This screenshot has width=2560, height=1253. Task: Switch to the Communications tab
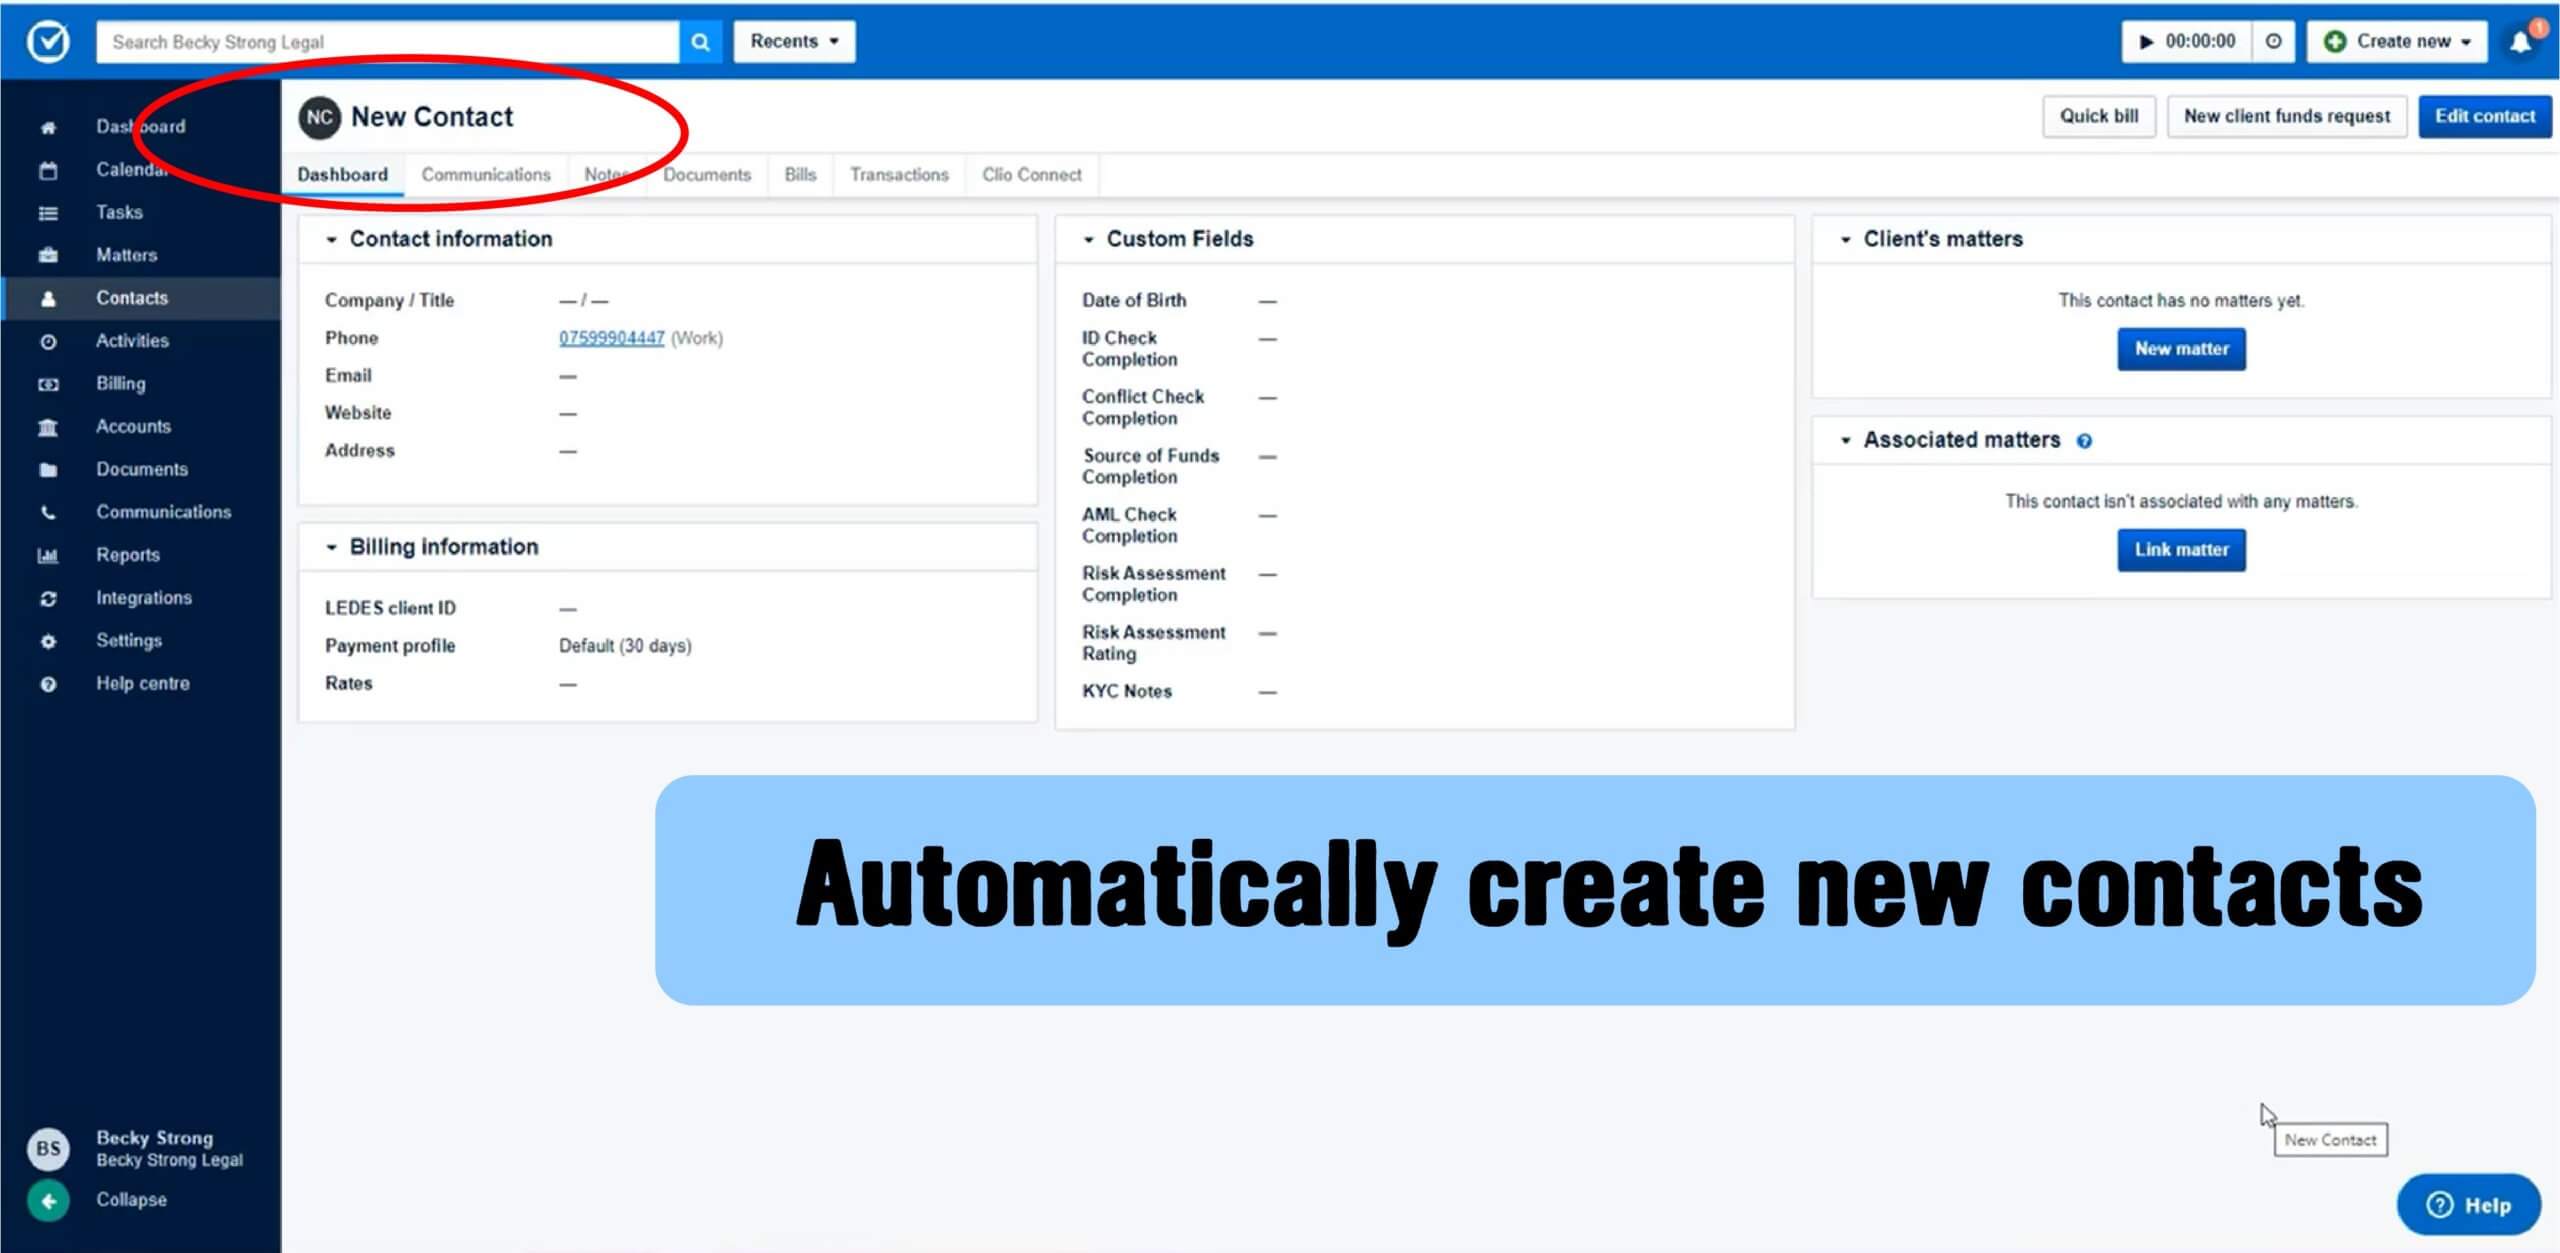(486, 175)
